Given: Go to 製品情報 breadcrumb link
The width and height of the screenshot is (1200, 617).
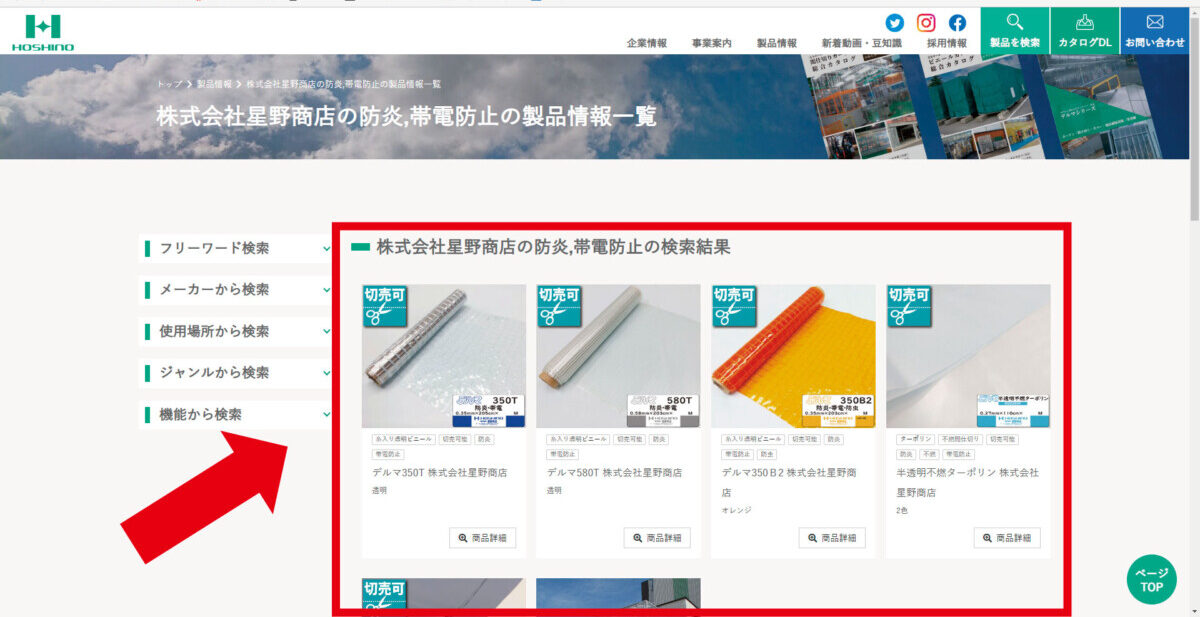Looking at the screenshot, I should (x=214, y=84).
